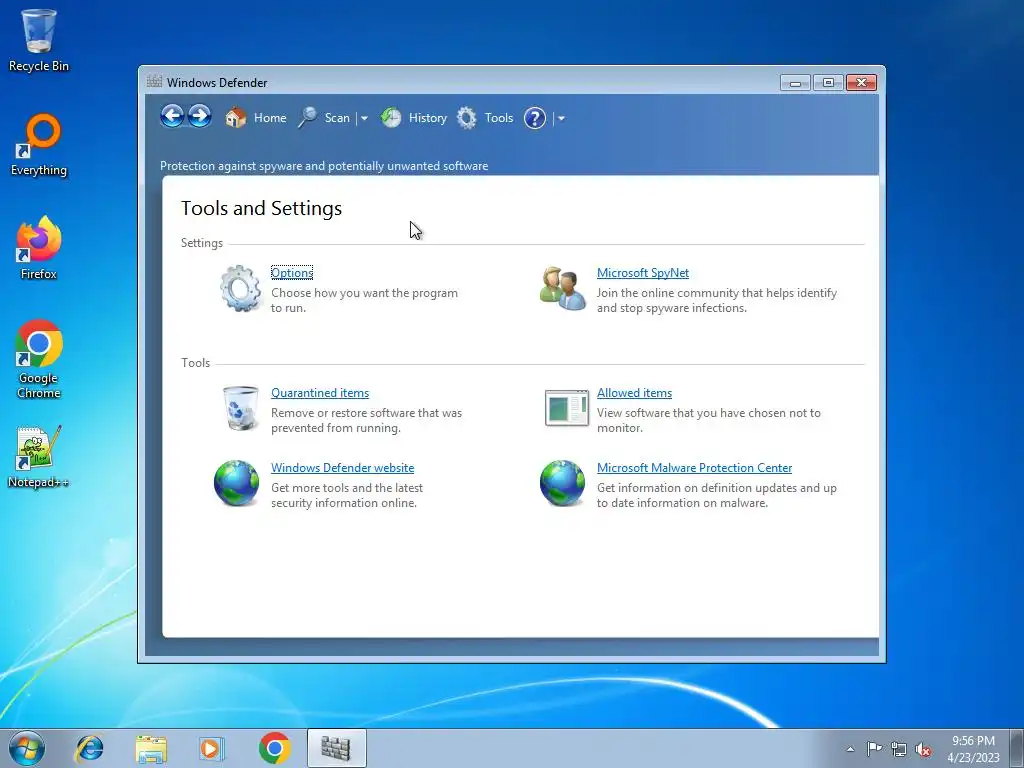Image resolution: width=1024 pixels, height=768 pixels.
Task: Start a scan via magnifying glass icon
Action: (308, 118)
